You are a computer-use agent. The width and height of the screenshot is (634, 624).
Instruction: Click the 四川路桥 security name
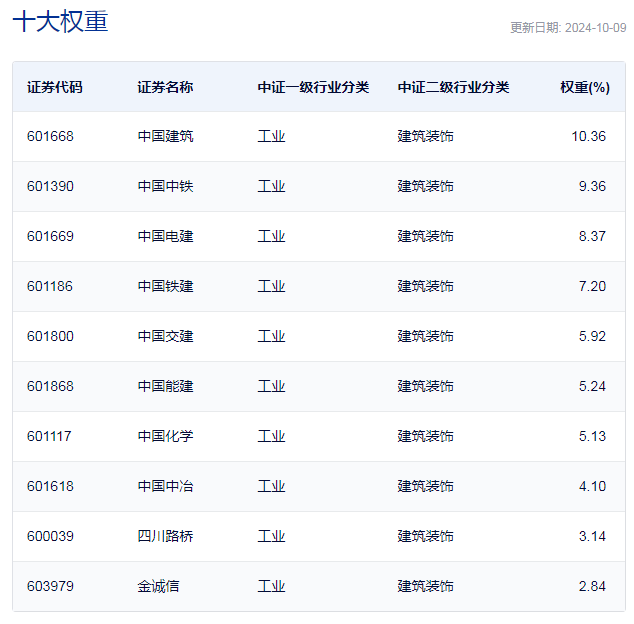[165, 536]
